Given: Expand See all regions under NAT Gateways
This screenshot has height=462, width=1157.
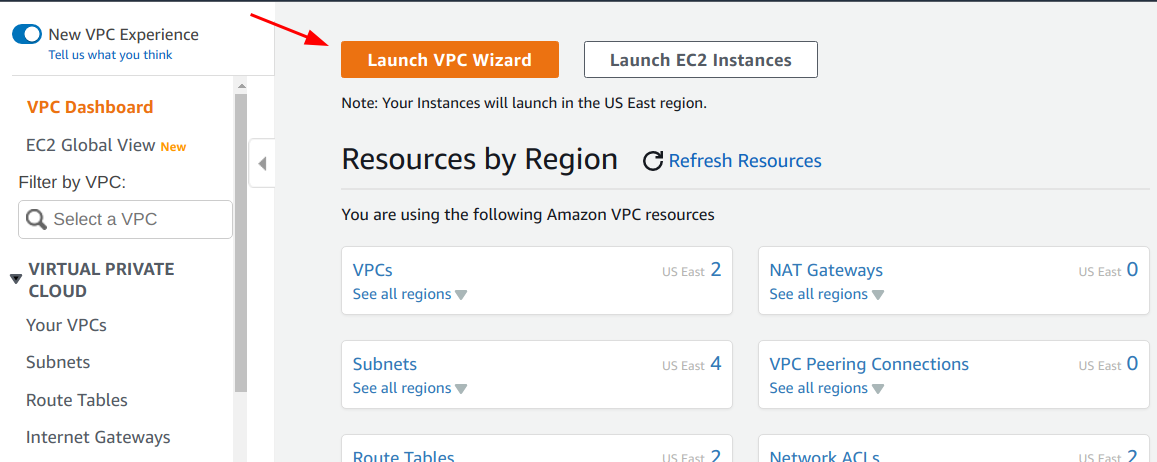Looking at the screenshot, I should pos(826,294).
